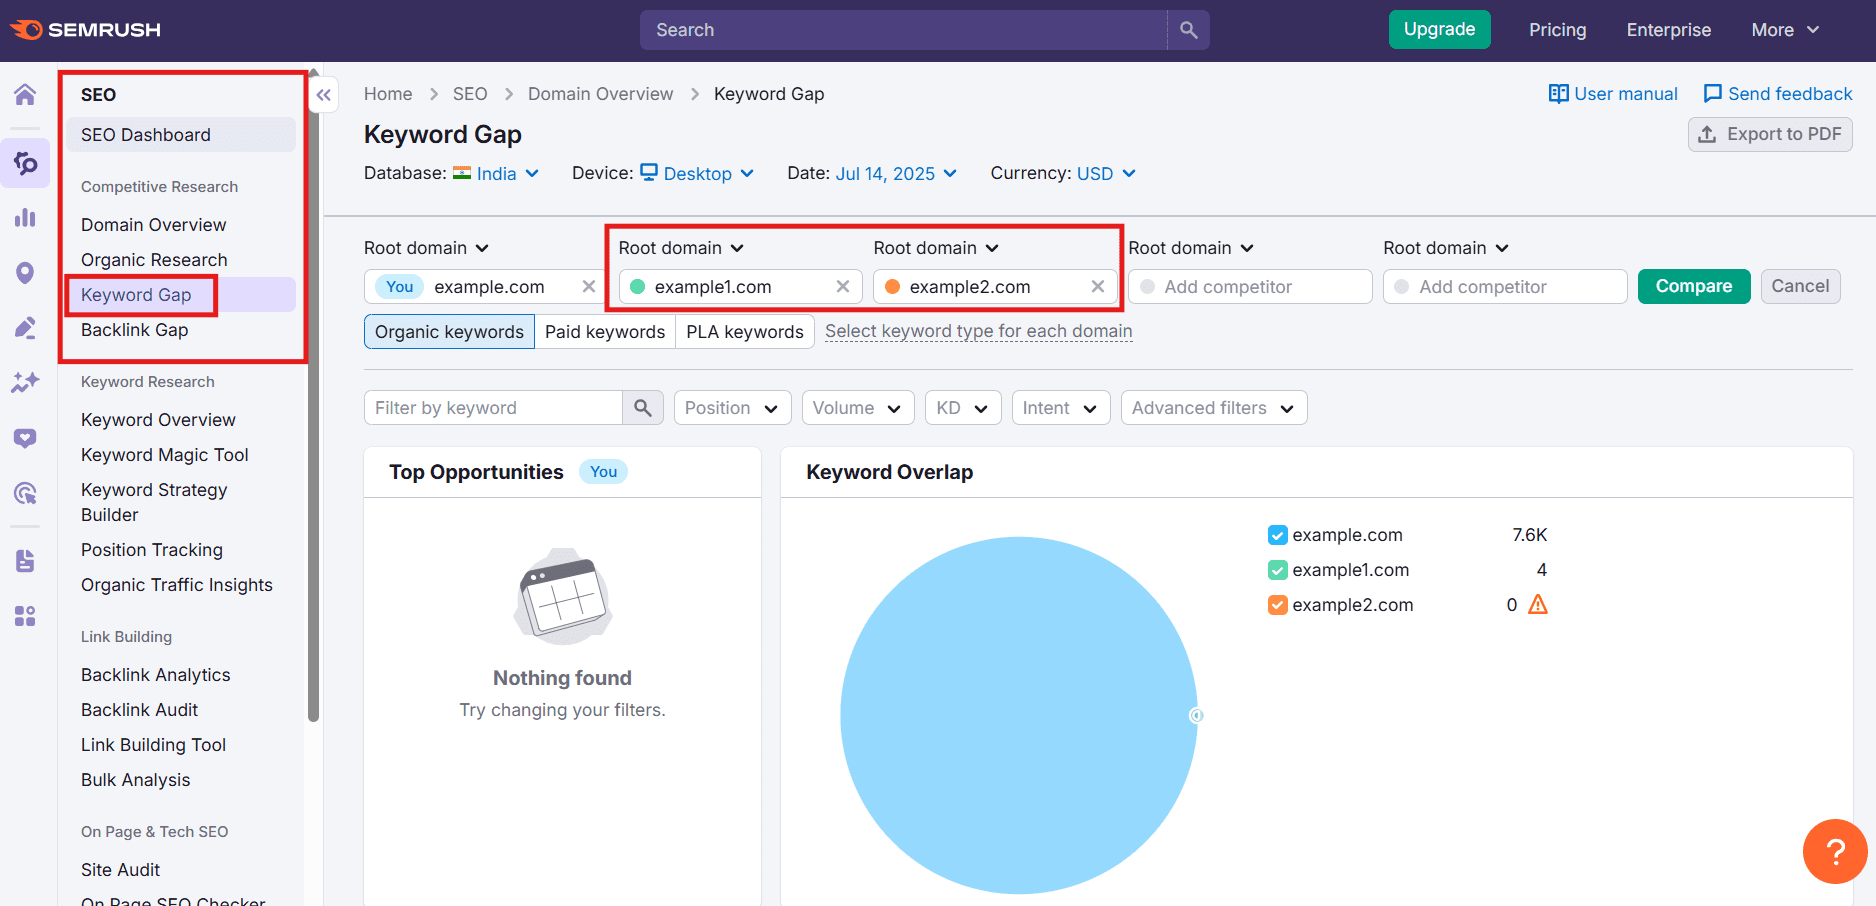Click the green color dot beside example1.com

pos(637,287)
